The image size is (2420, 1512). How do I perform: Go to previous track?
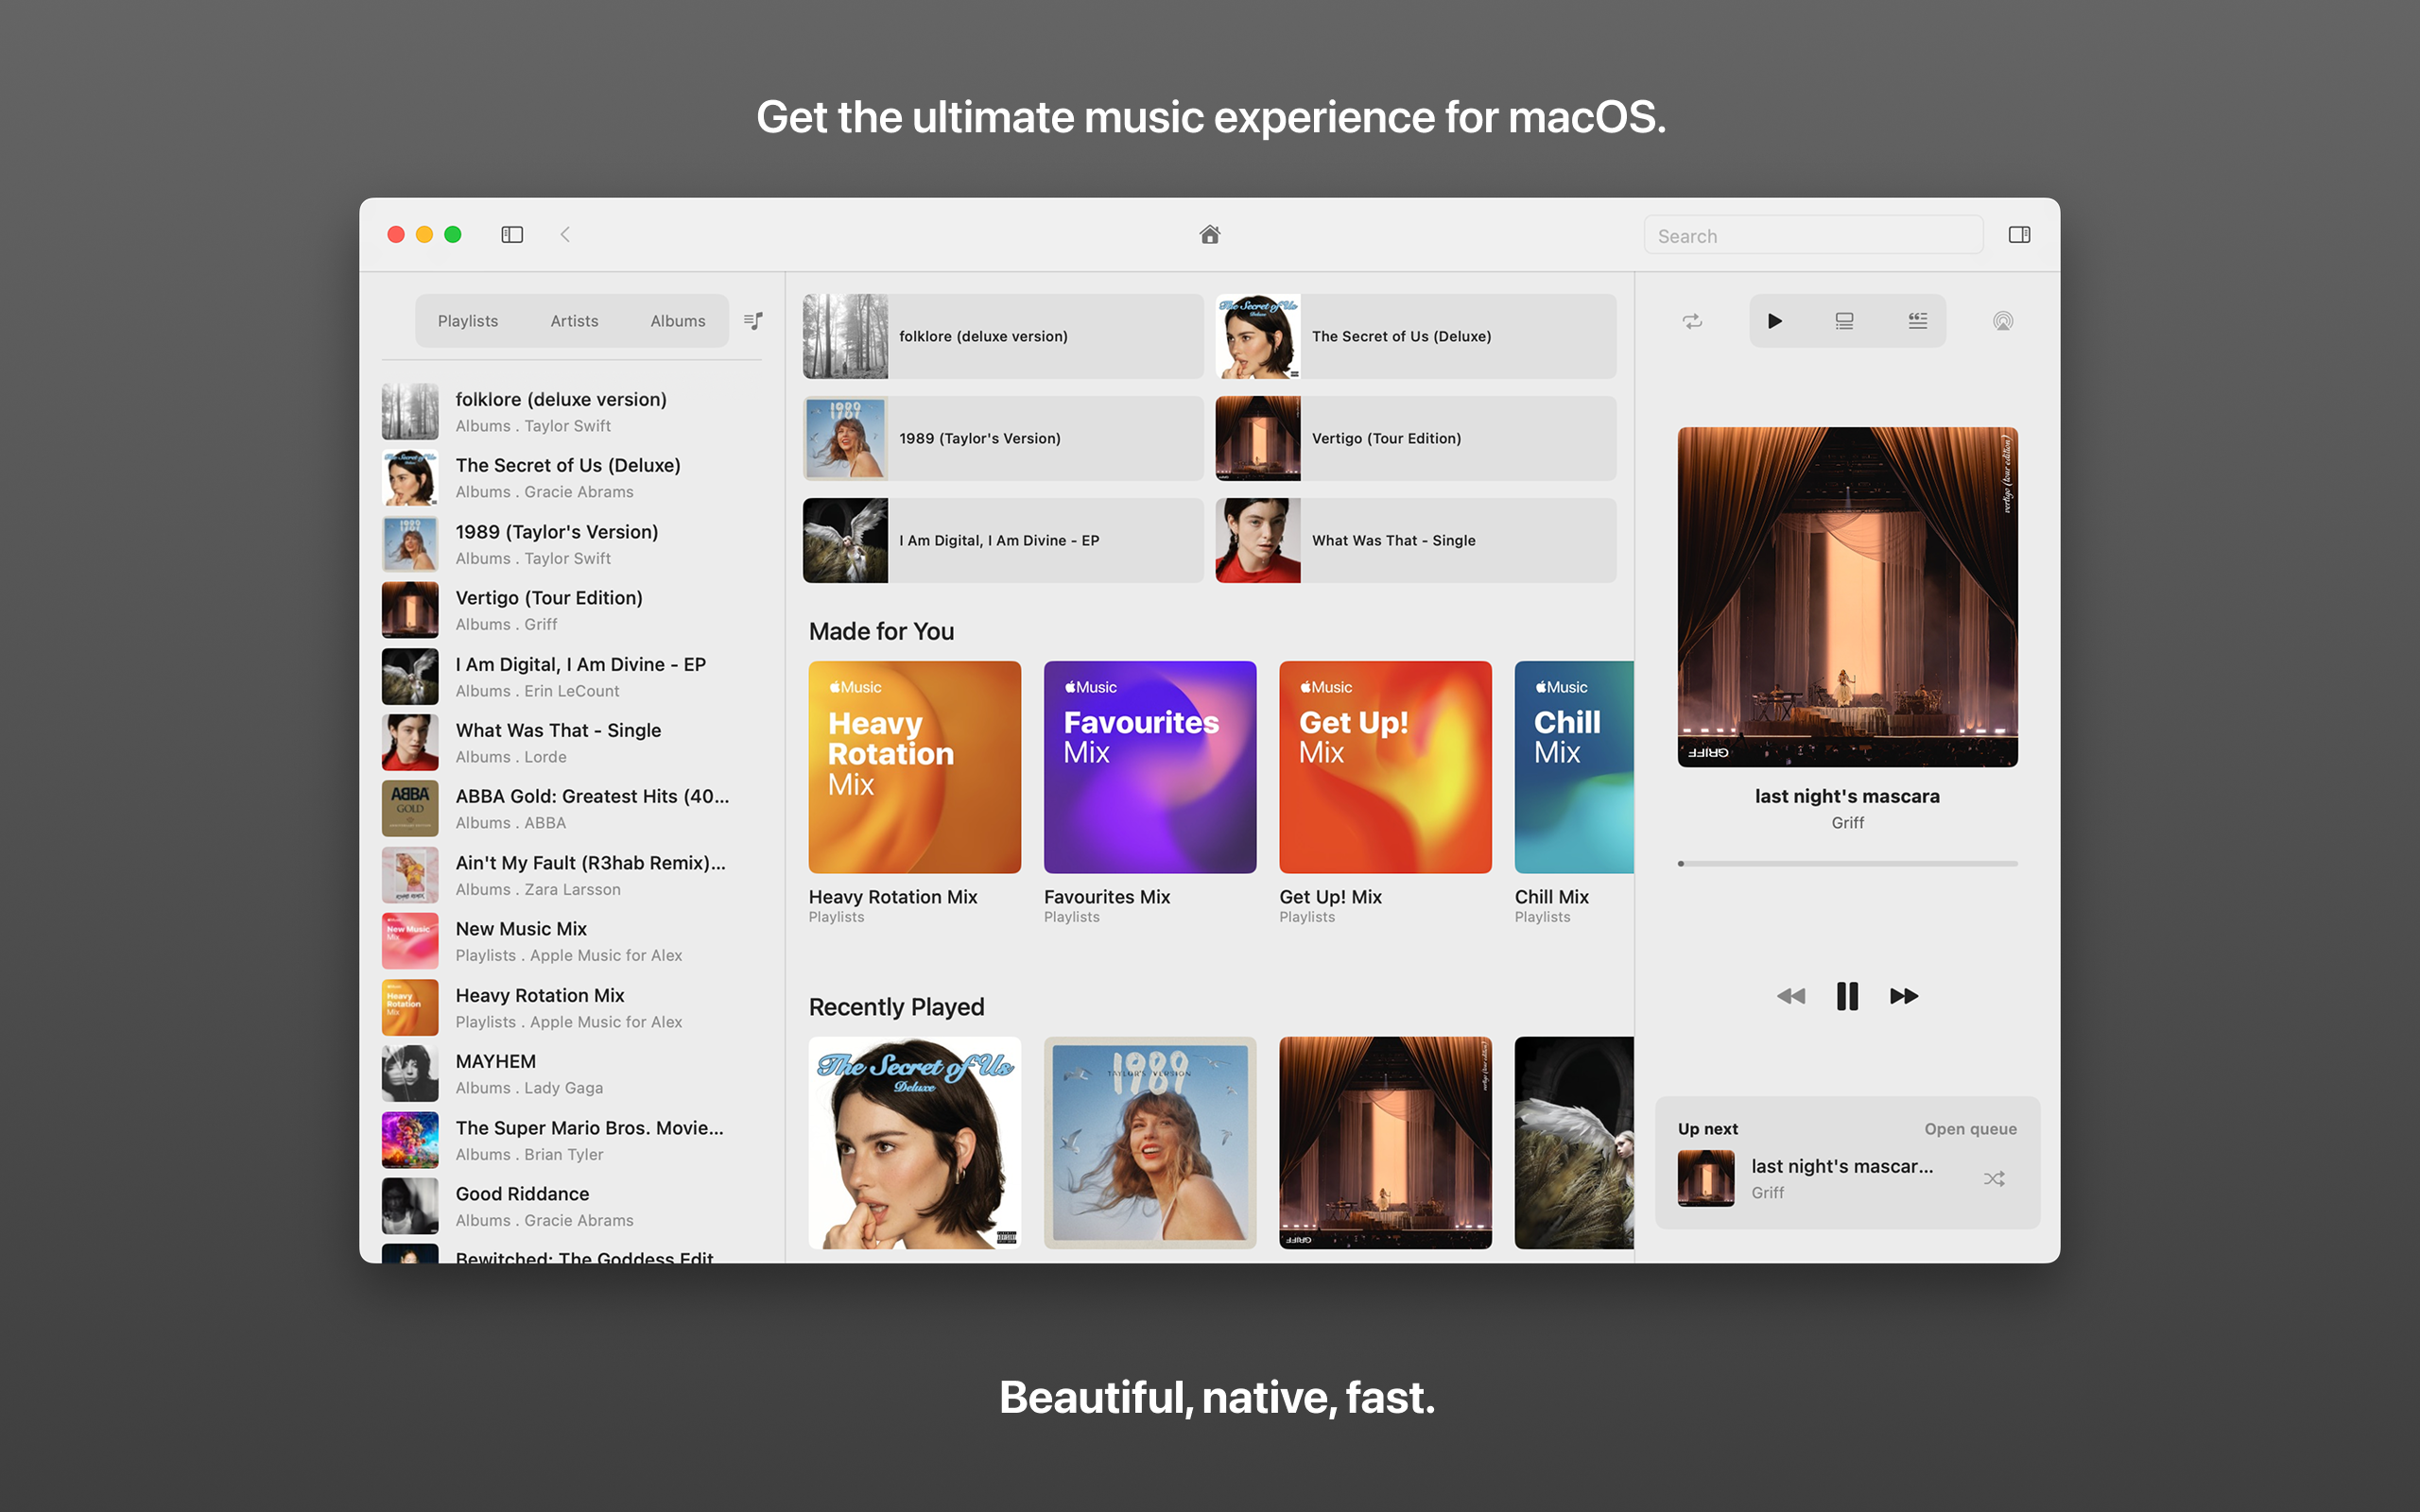click(1791, 996)
